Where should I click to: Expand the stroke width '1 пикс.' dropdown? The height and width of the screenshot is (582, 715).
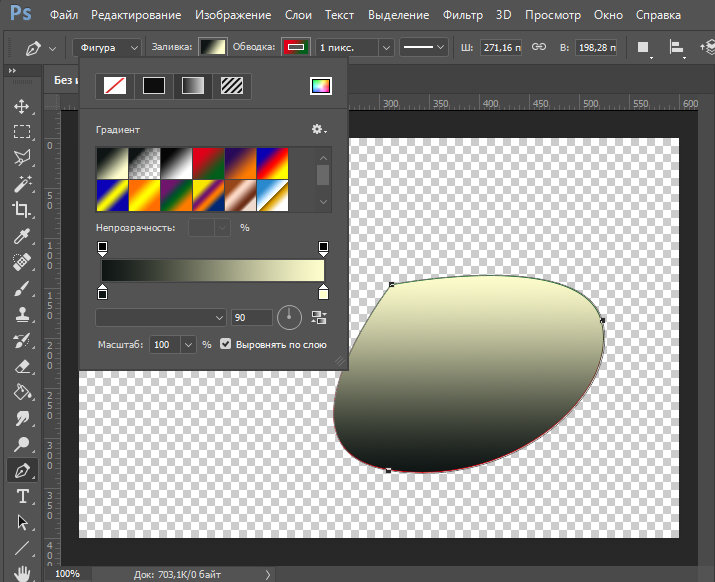(x=385, y=48)
